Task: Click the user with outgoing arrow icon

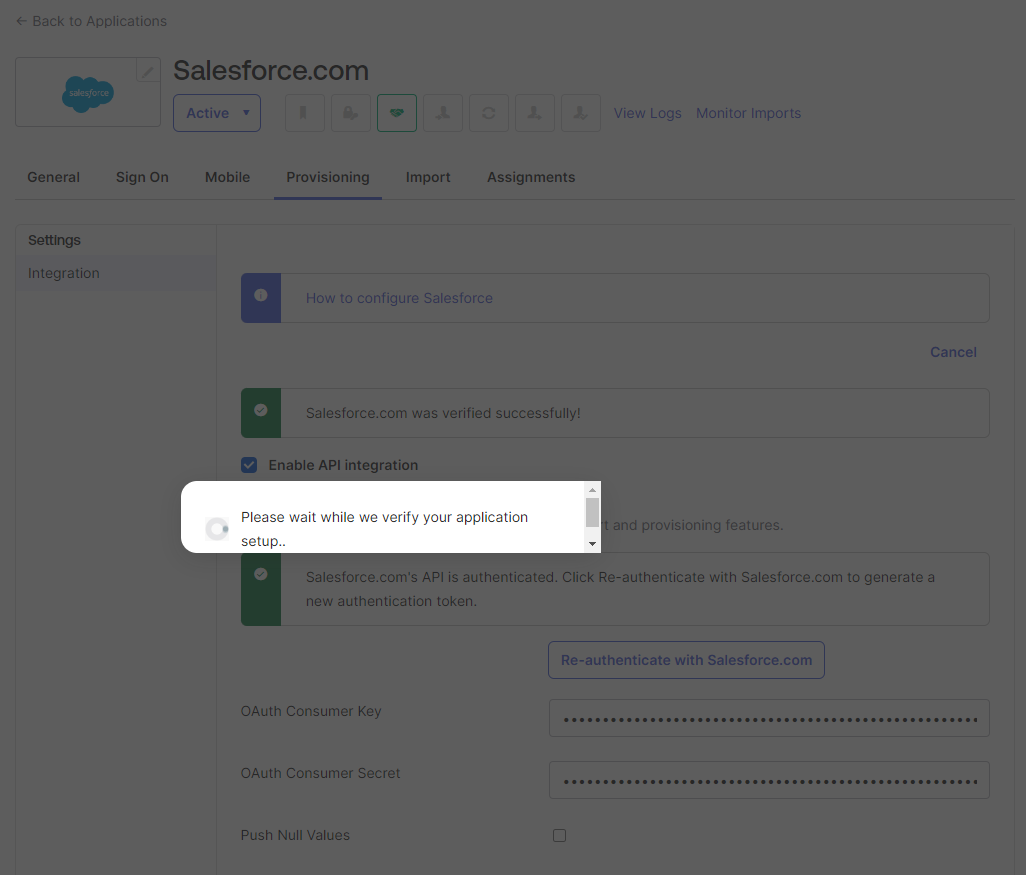Action: [535, 113]
